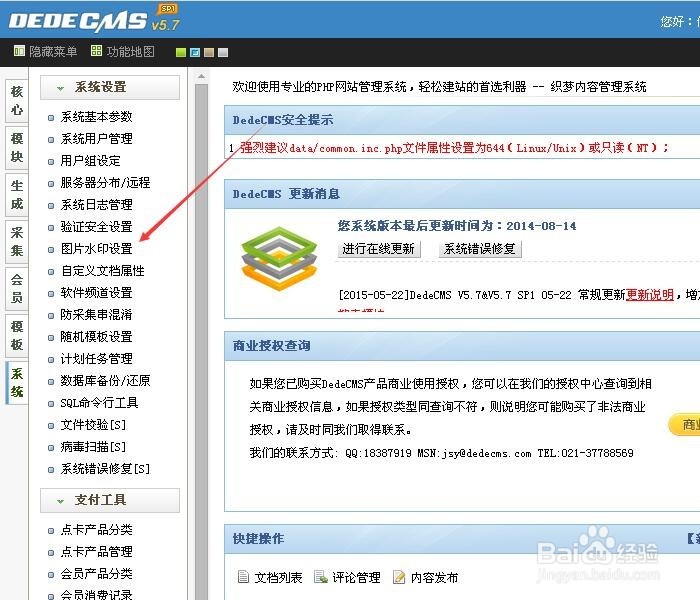Click the DedeCMS 更新消息 panel header
This screenshot has height=600, width=700.
click(x=462, y=194)
